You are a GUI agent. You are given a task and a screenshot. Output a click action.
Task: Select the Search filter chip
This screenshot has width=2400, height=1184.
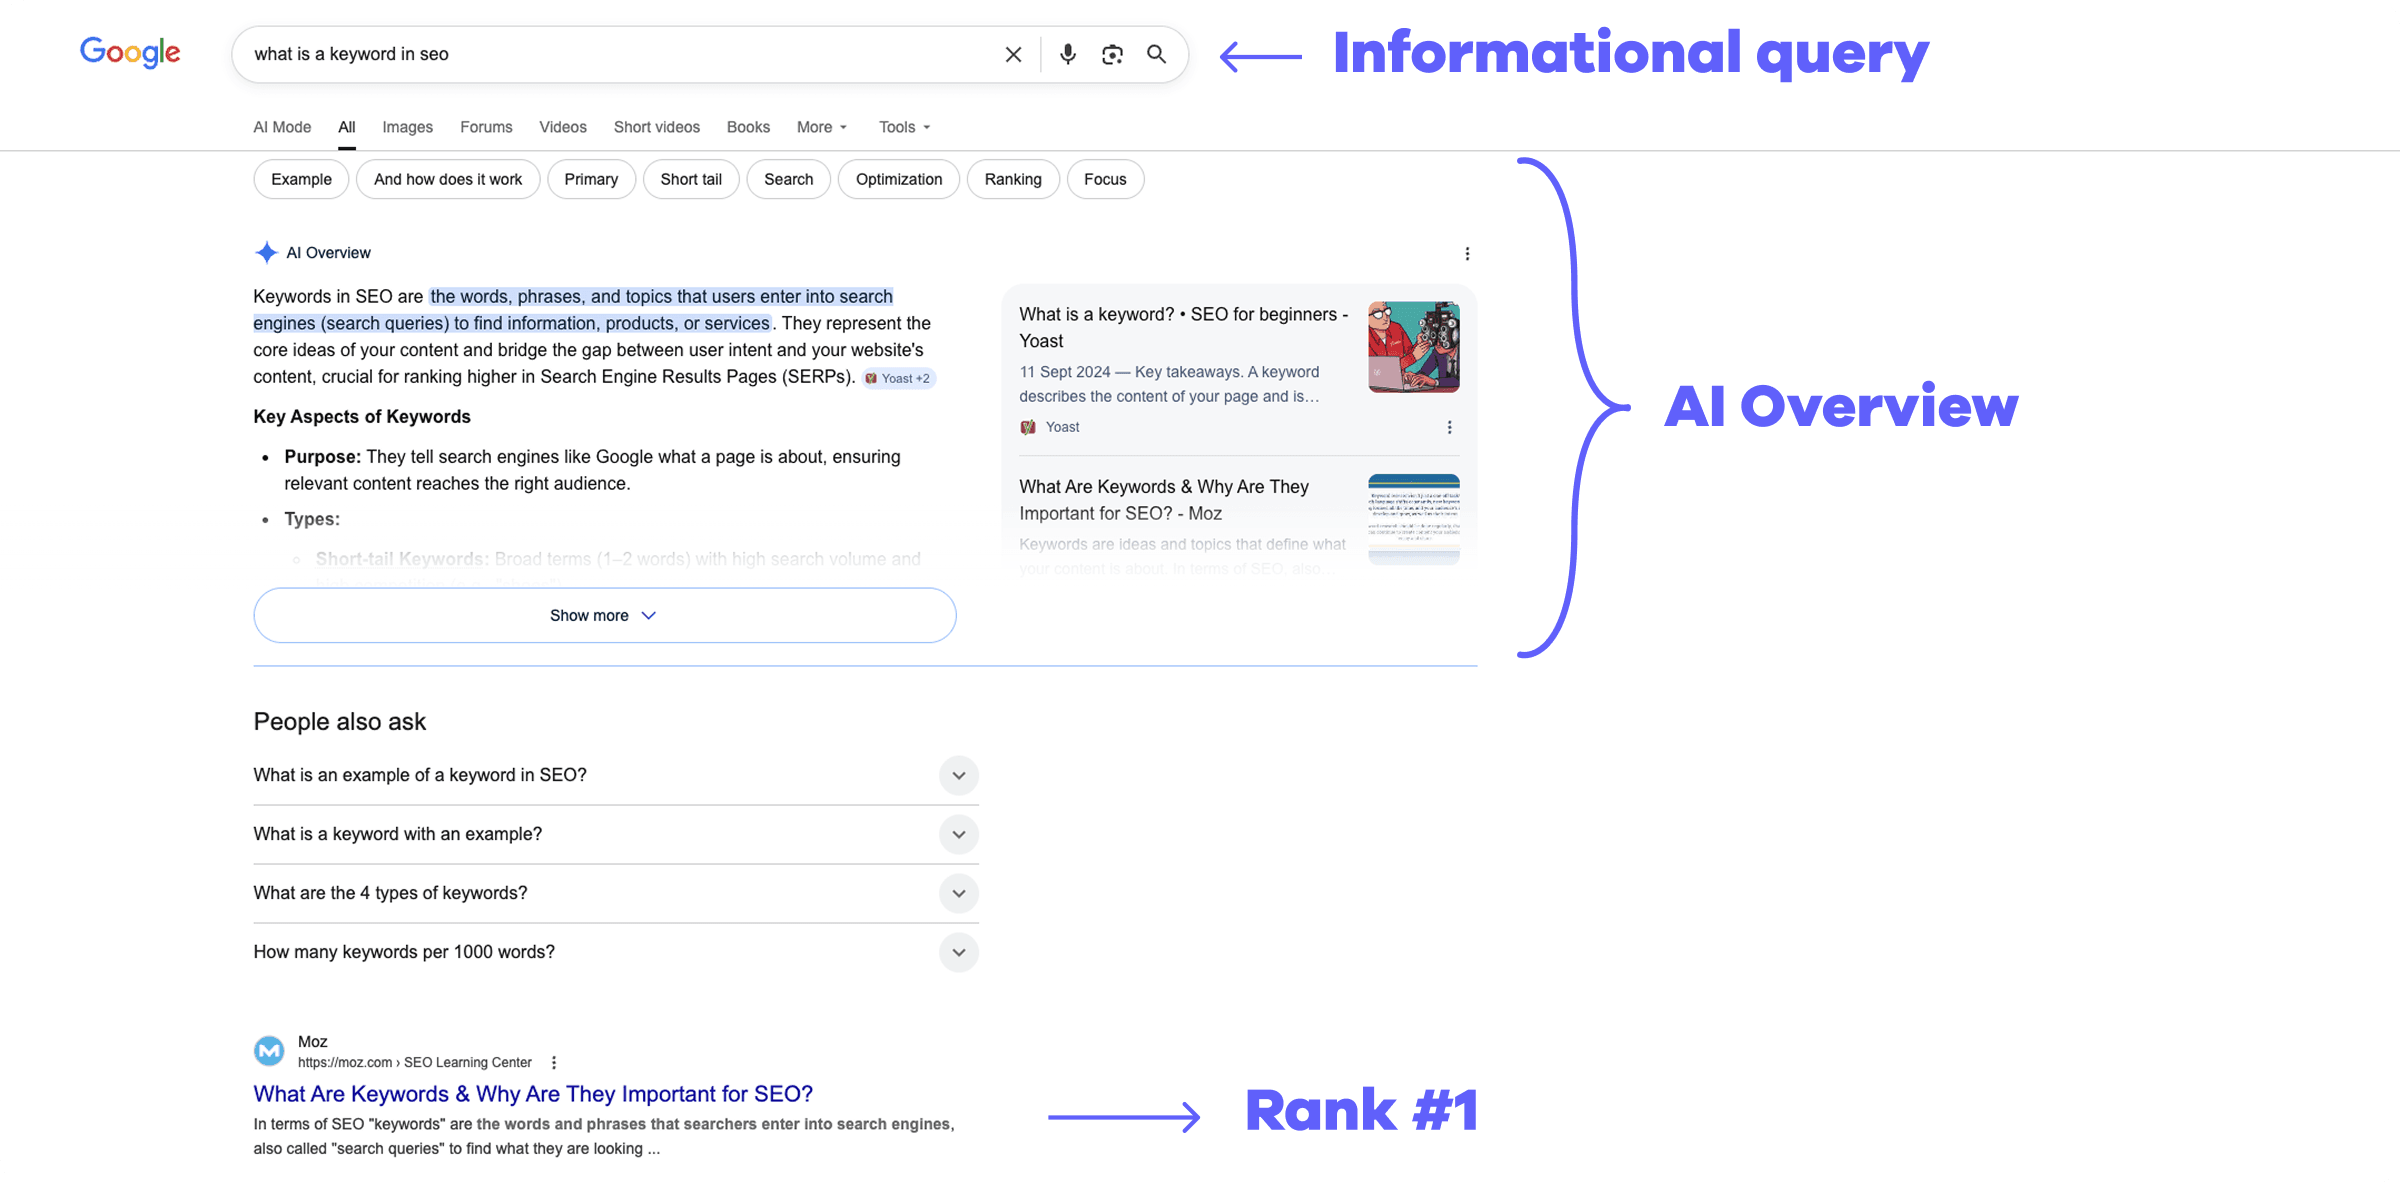coord(789,179)
